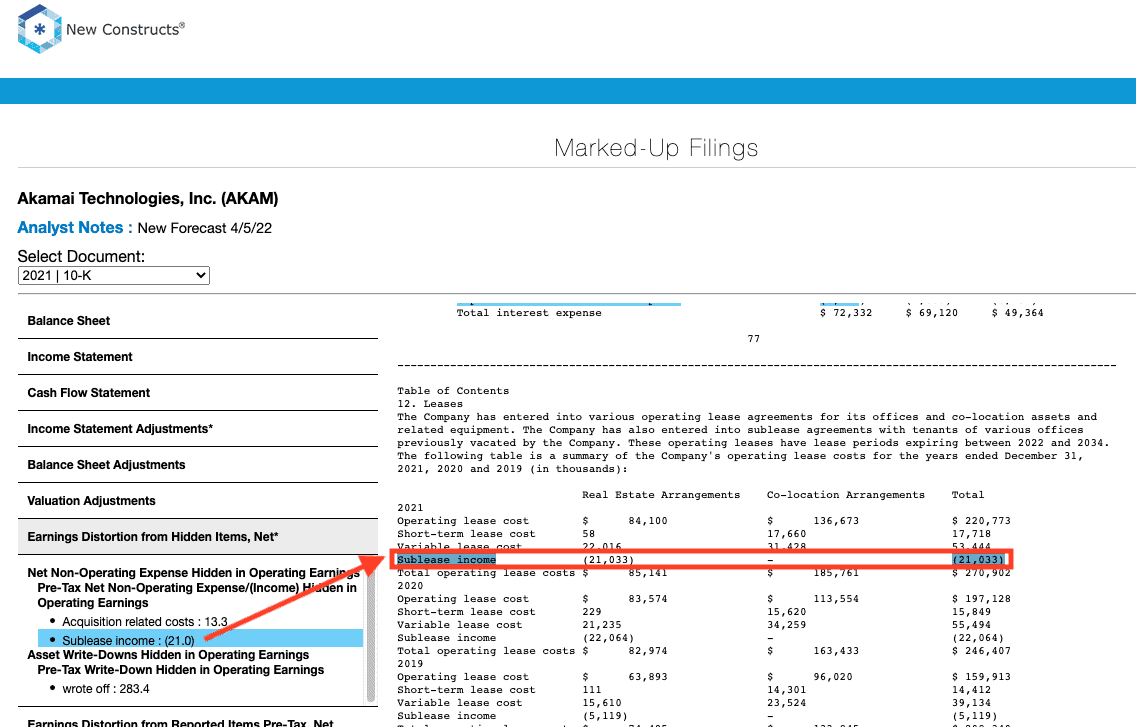Click the $ 159,913 2019 operating lease total
Screen dimensions: 1136x727
pos(981,677)
